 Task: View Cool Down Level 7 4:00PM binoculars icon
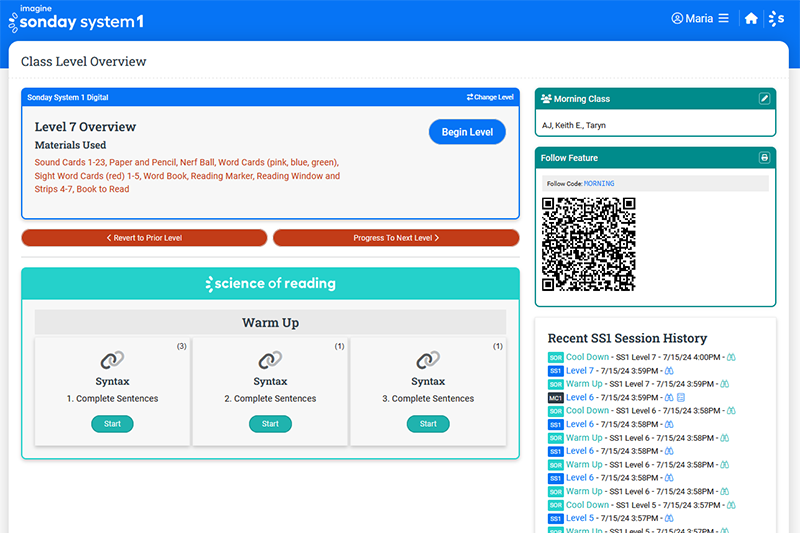[731, 357]
